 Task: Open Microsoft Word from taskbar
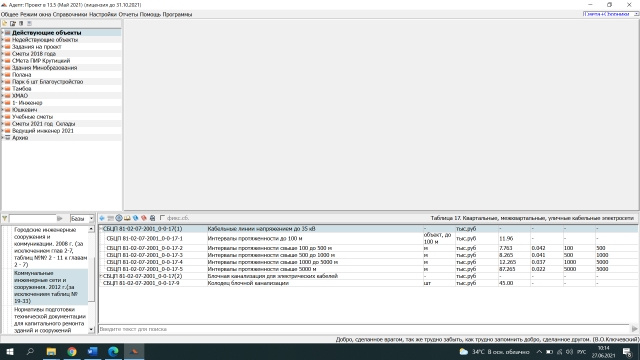click(93, 351)
